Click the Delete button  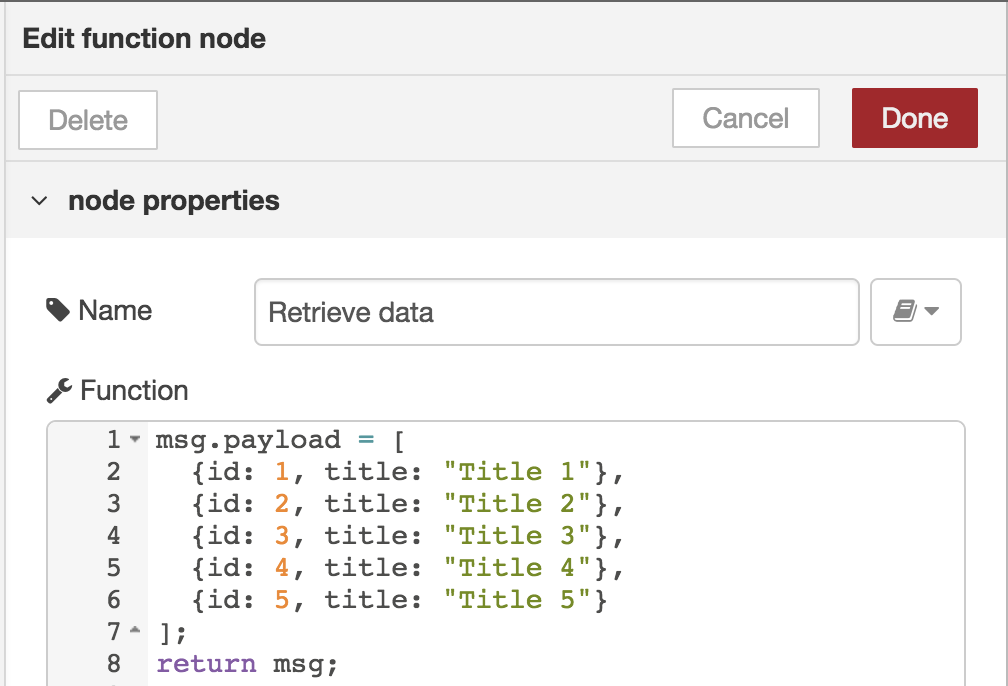[x=88, y=120]
